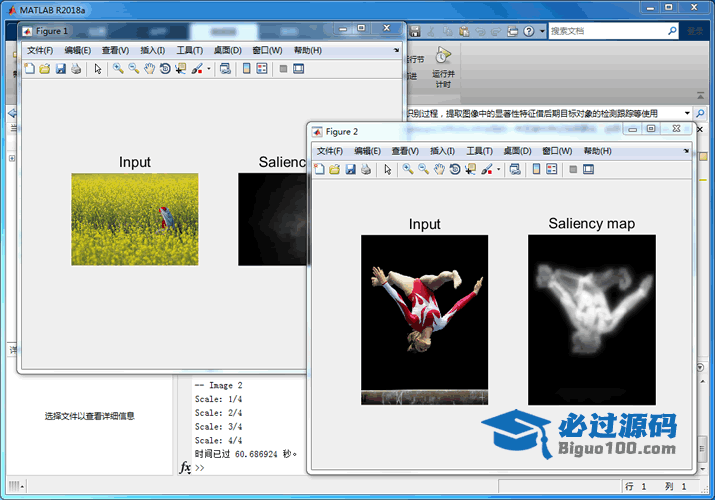Click the 登录 sign-in link
The width and height of the screenshot is (715, 500).
click(693, 31)
